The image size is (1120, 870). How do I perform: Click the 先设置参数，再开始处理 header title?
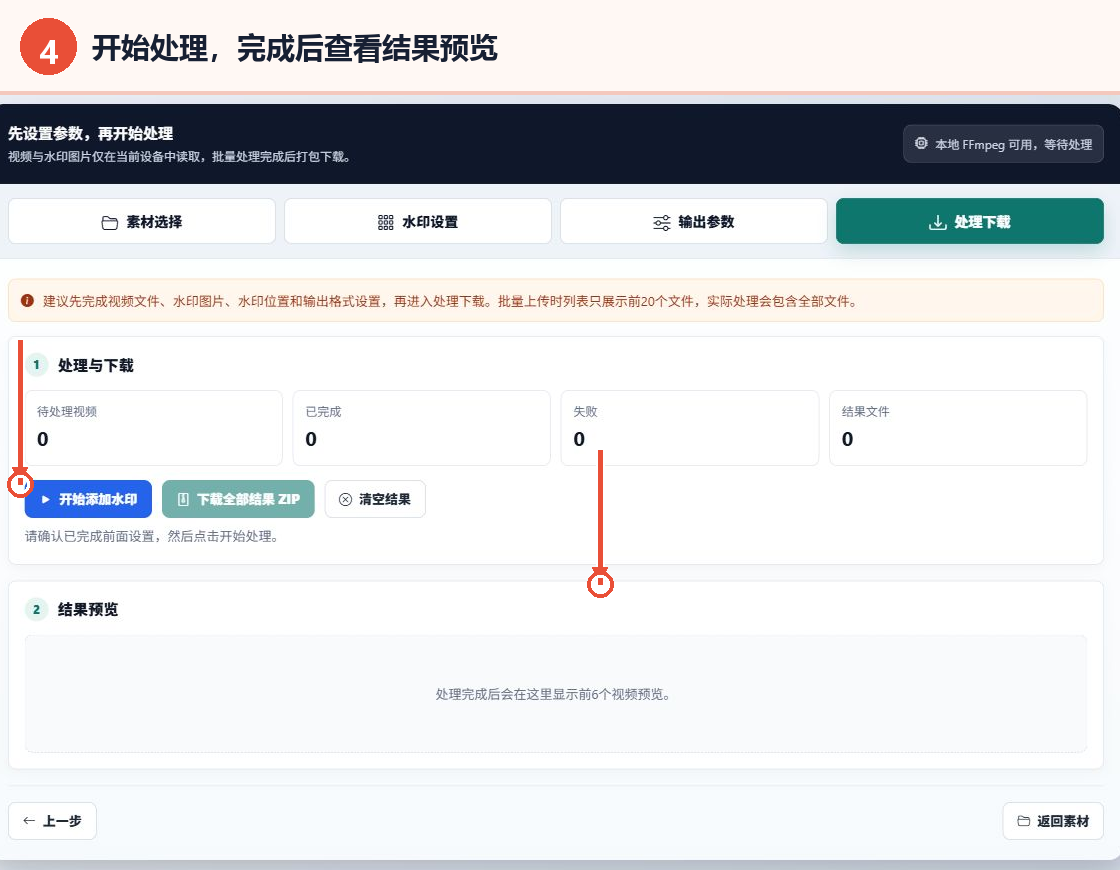tap(91, 134)
